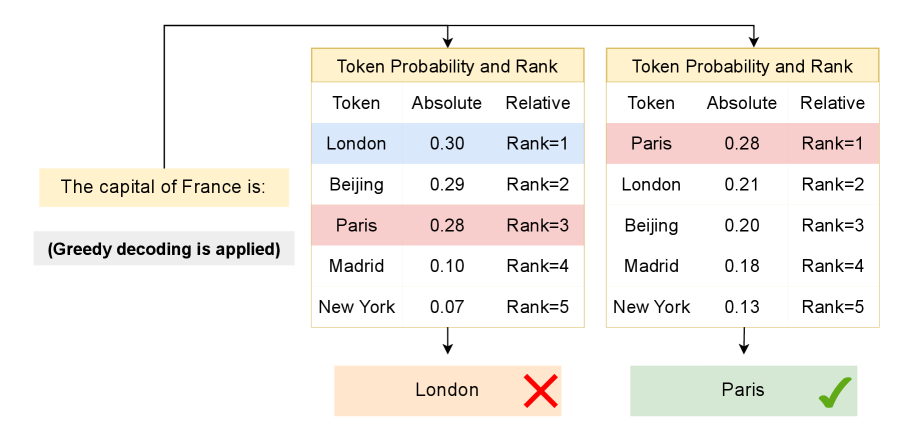Select the red-highlighted Paris row with Rank=1
This screenshot has width=914, height=433.
click(x=743, y=143)
